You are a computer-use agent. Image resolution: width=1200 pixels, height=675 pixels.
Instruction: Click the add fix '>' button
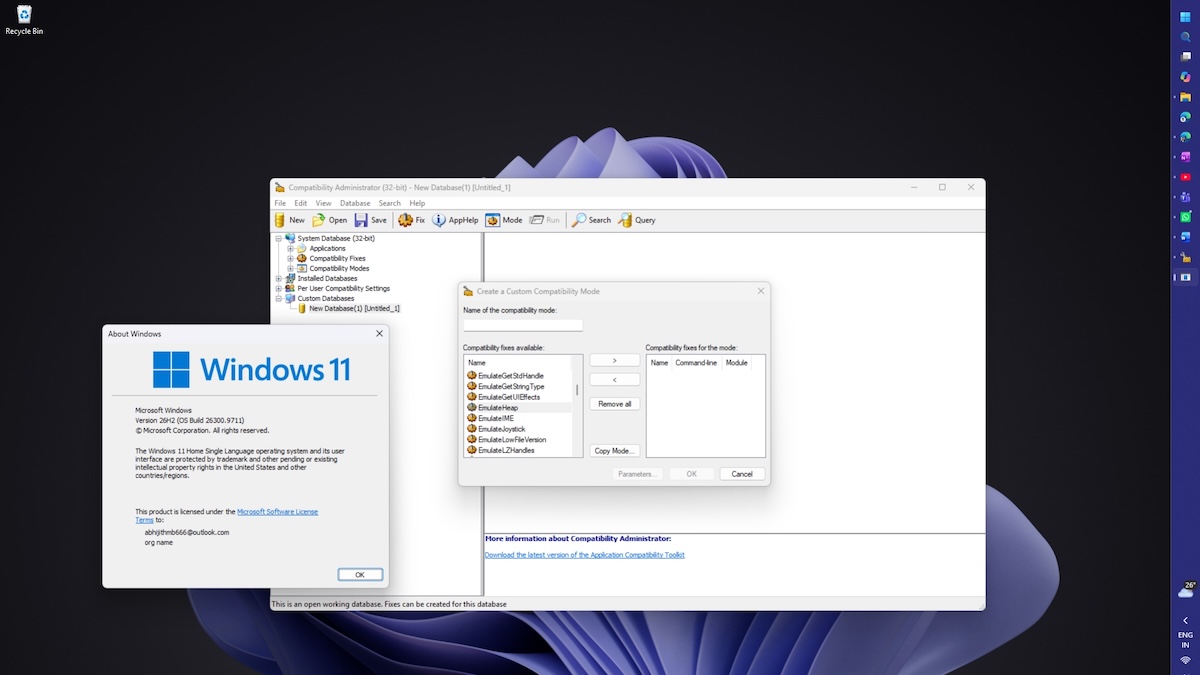[x=614, y=360]
